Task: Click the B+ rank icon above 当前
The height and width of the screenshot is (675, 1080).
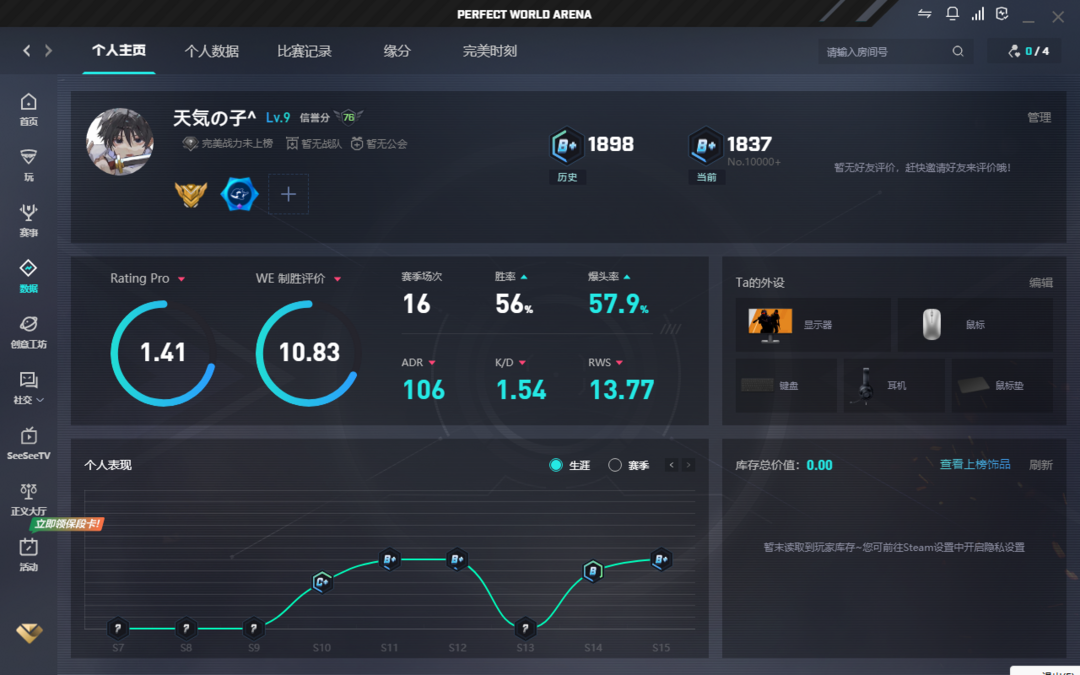Action: pyautogui.click(x=705, y=145)
